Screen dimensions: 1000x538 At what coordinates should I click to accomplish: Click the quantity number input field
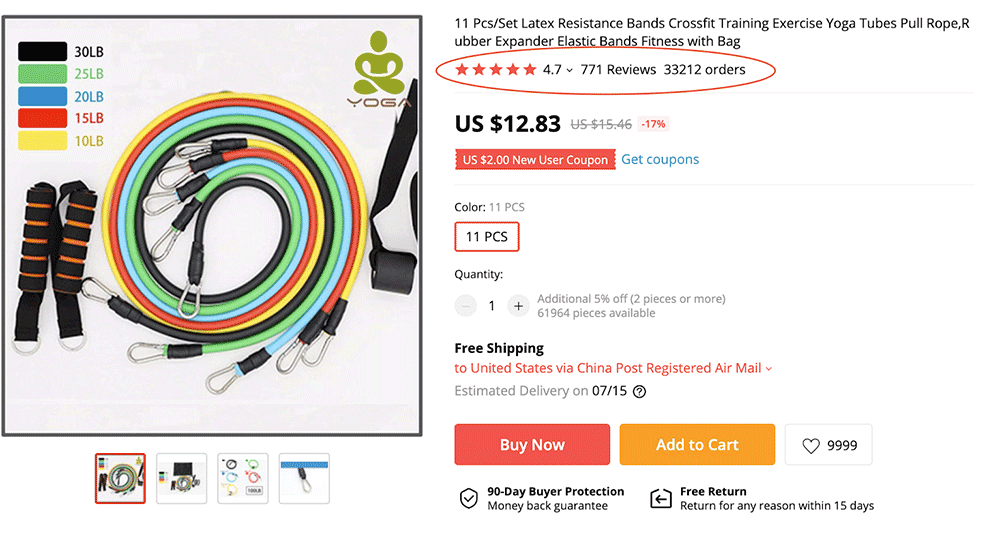(x=491, y=306)
